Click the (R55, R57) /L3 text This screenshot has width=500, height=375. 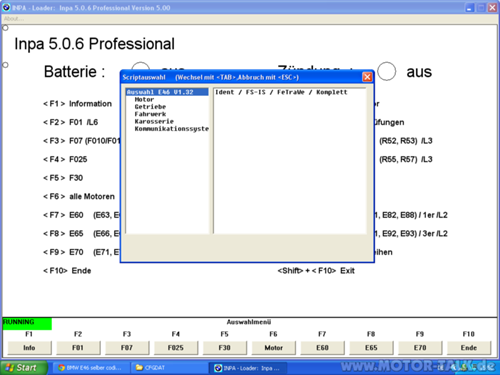pos(406,159)
